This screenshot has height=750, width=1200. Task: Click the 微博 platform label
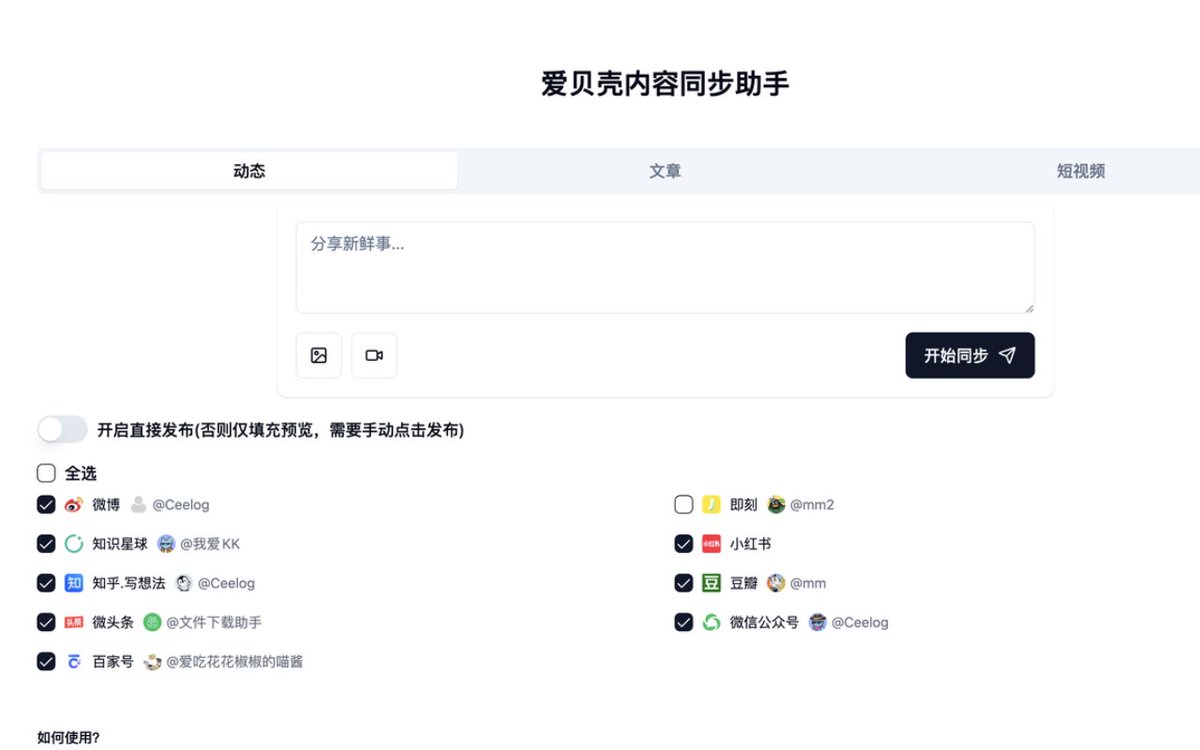(x=106, y=505)
